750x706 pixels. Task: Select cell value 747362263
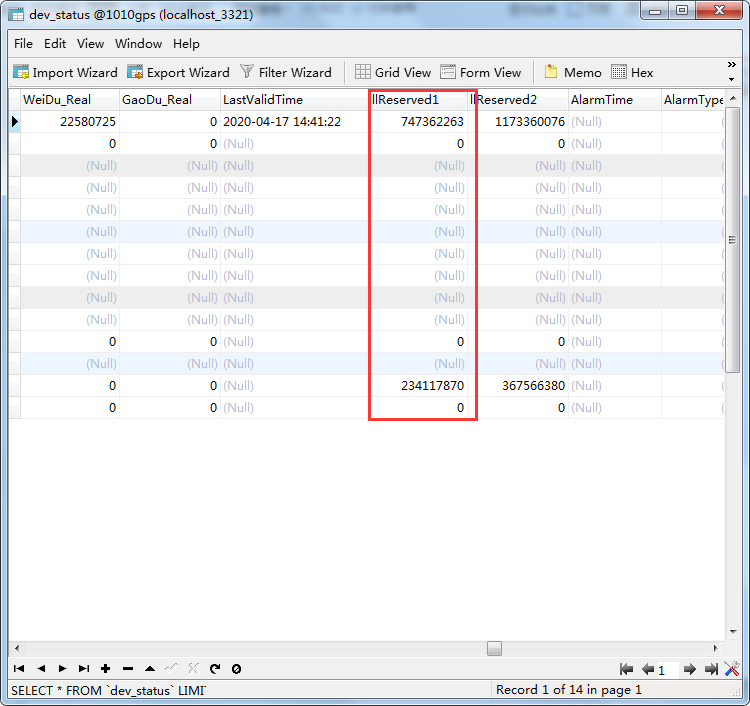coord(418,121)
